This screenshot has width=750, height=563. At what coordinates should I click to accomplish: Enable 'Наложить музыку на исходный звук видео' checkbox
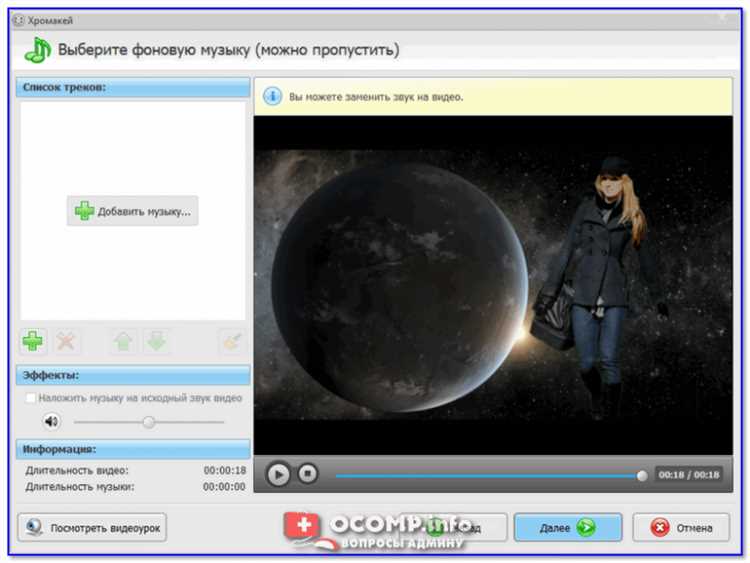(29, 398)
